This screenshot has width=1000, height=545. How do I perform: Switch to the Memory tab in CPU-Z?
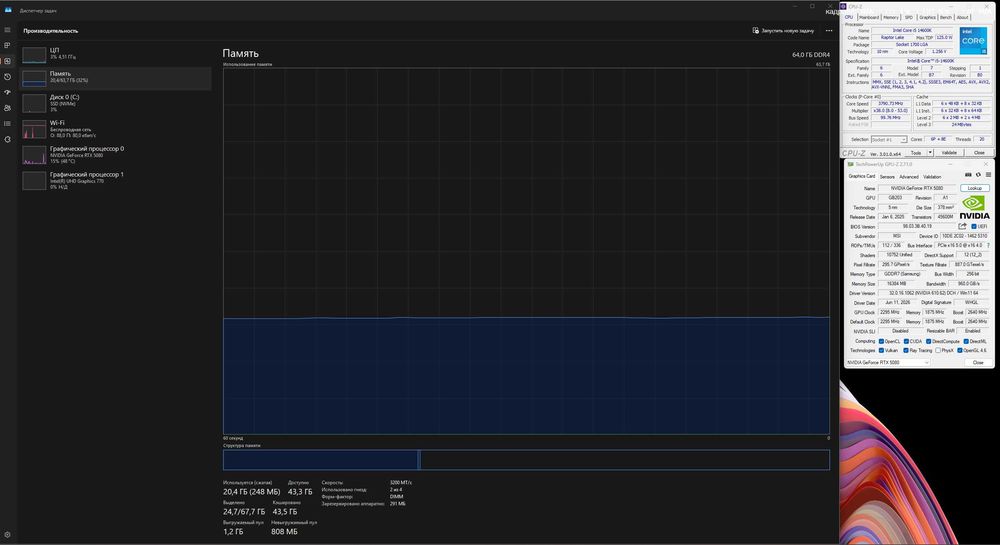tap(891, 17)
